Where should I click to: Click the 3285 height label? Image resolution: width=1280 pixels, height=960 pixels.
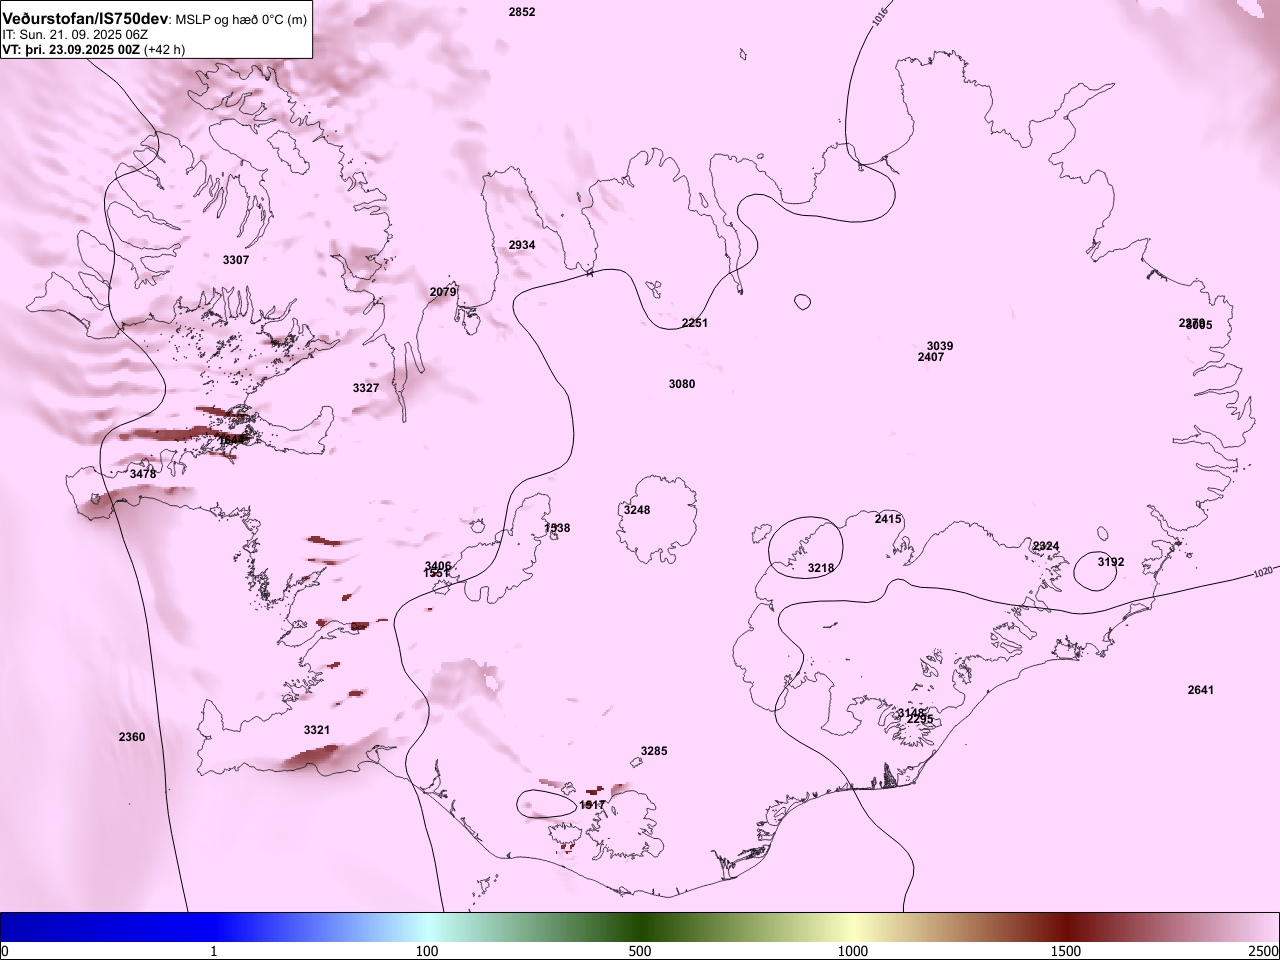[x=654, y=751]
